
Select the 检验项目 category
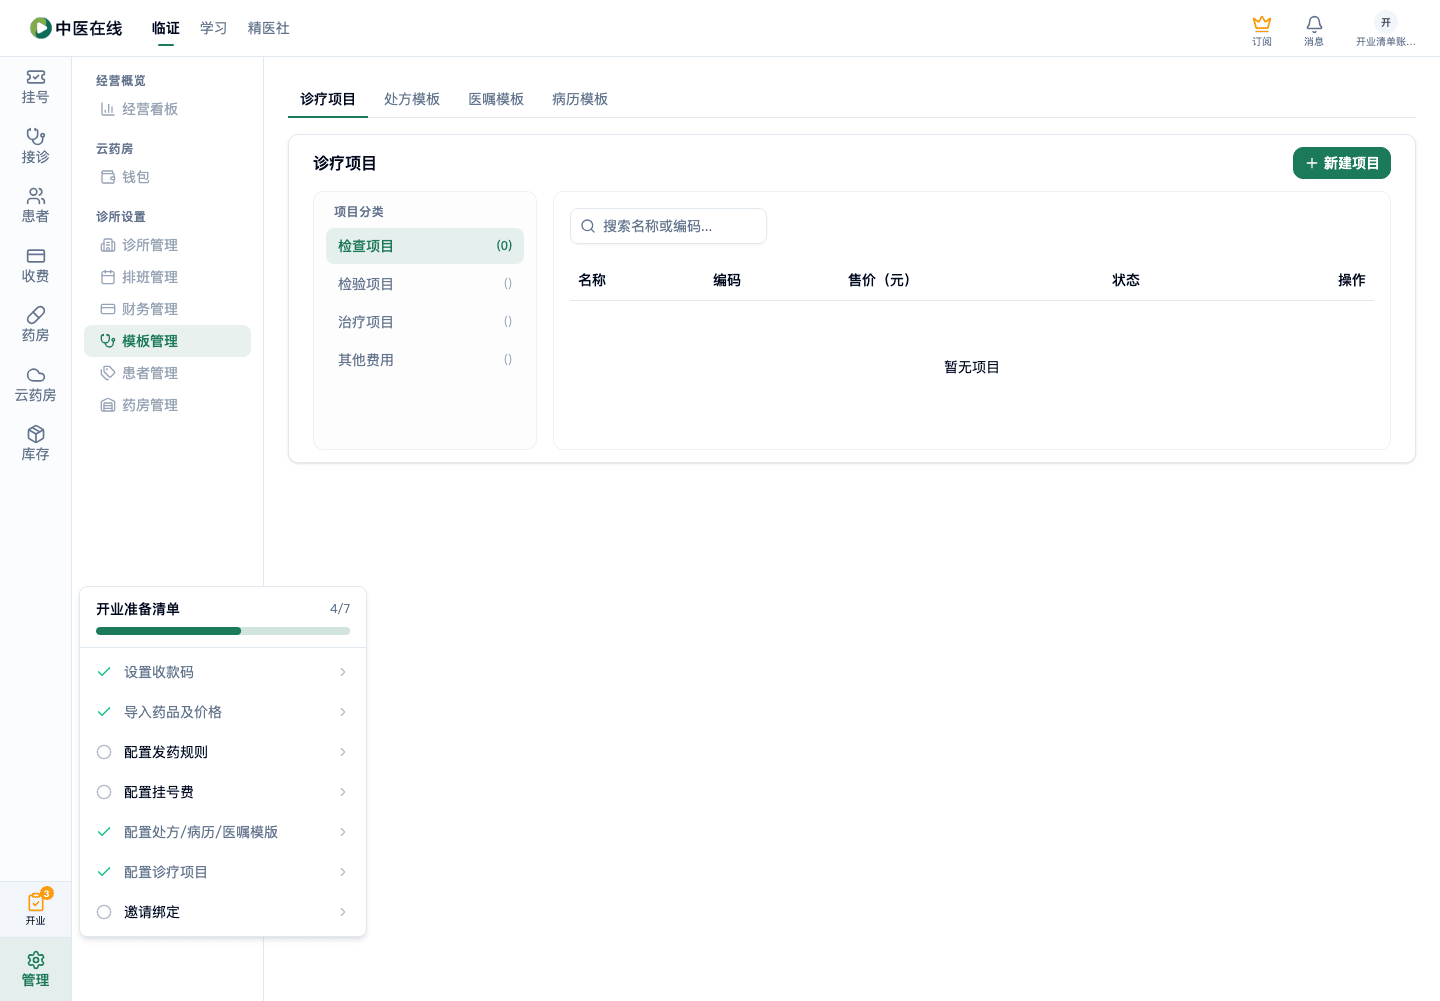(x=425, y=284)
